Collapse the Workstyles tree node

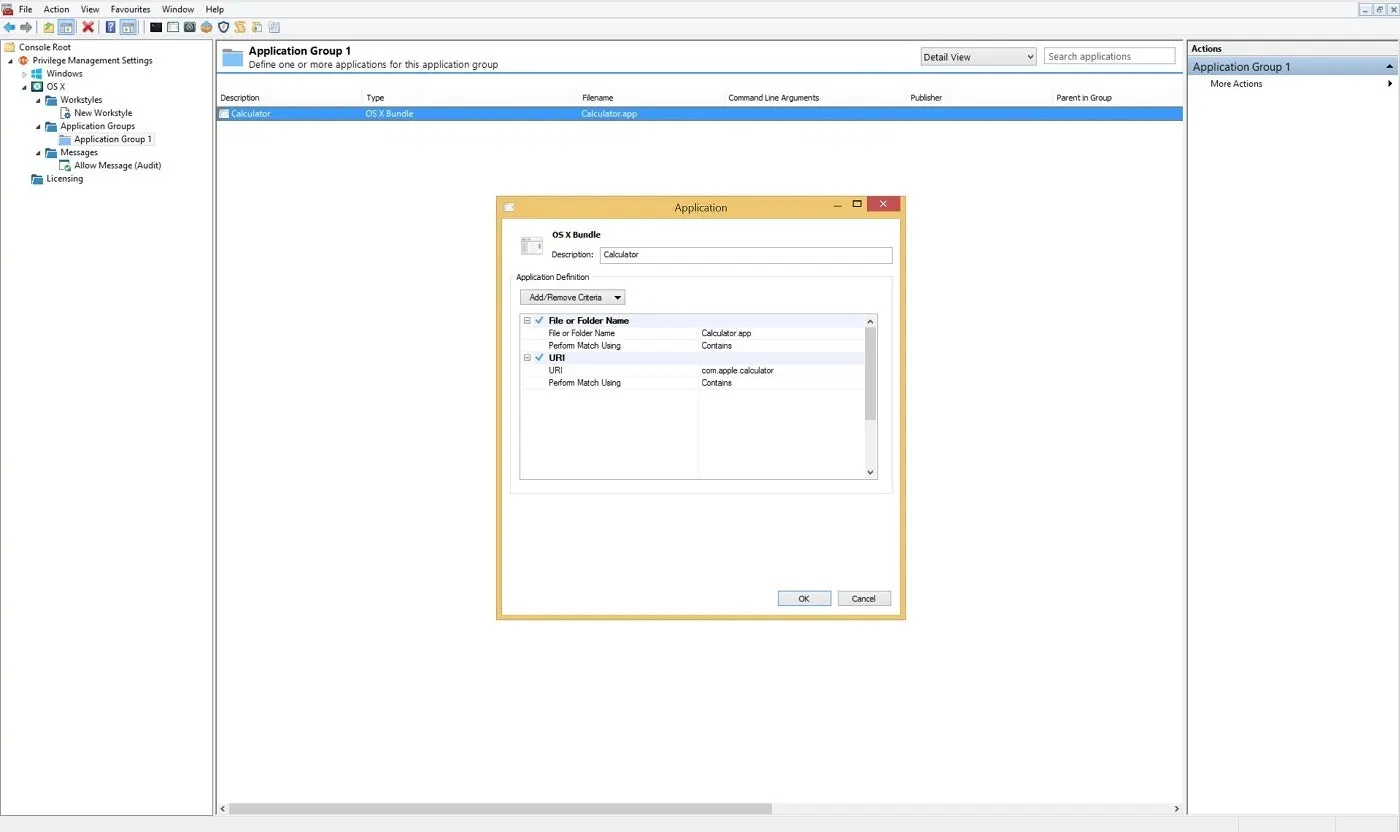point(39,100)
